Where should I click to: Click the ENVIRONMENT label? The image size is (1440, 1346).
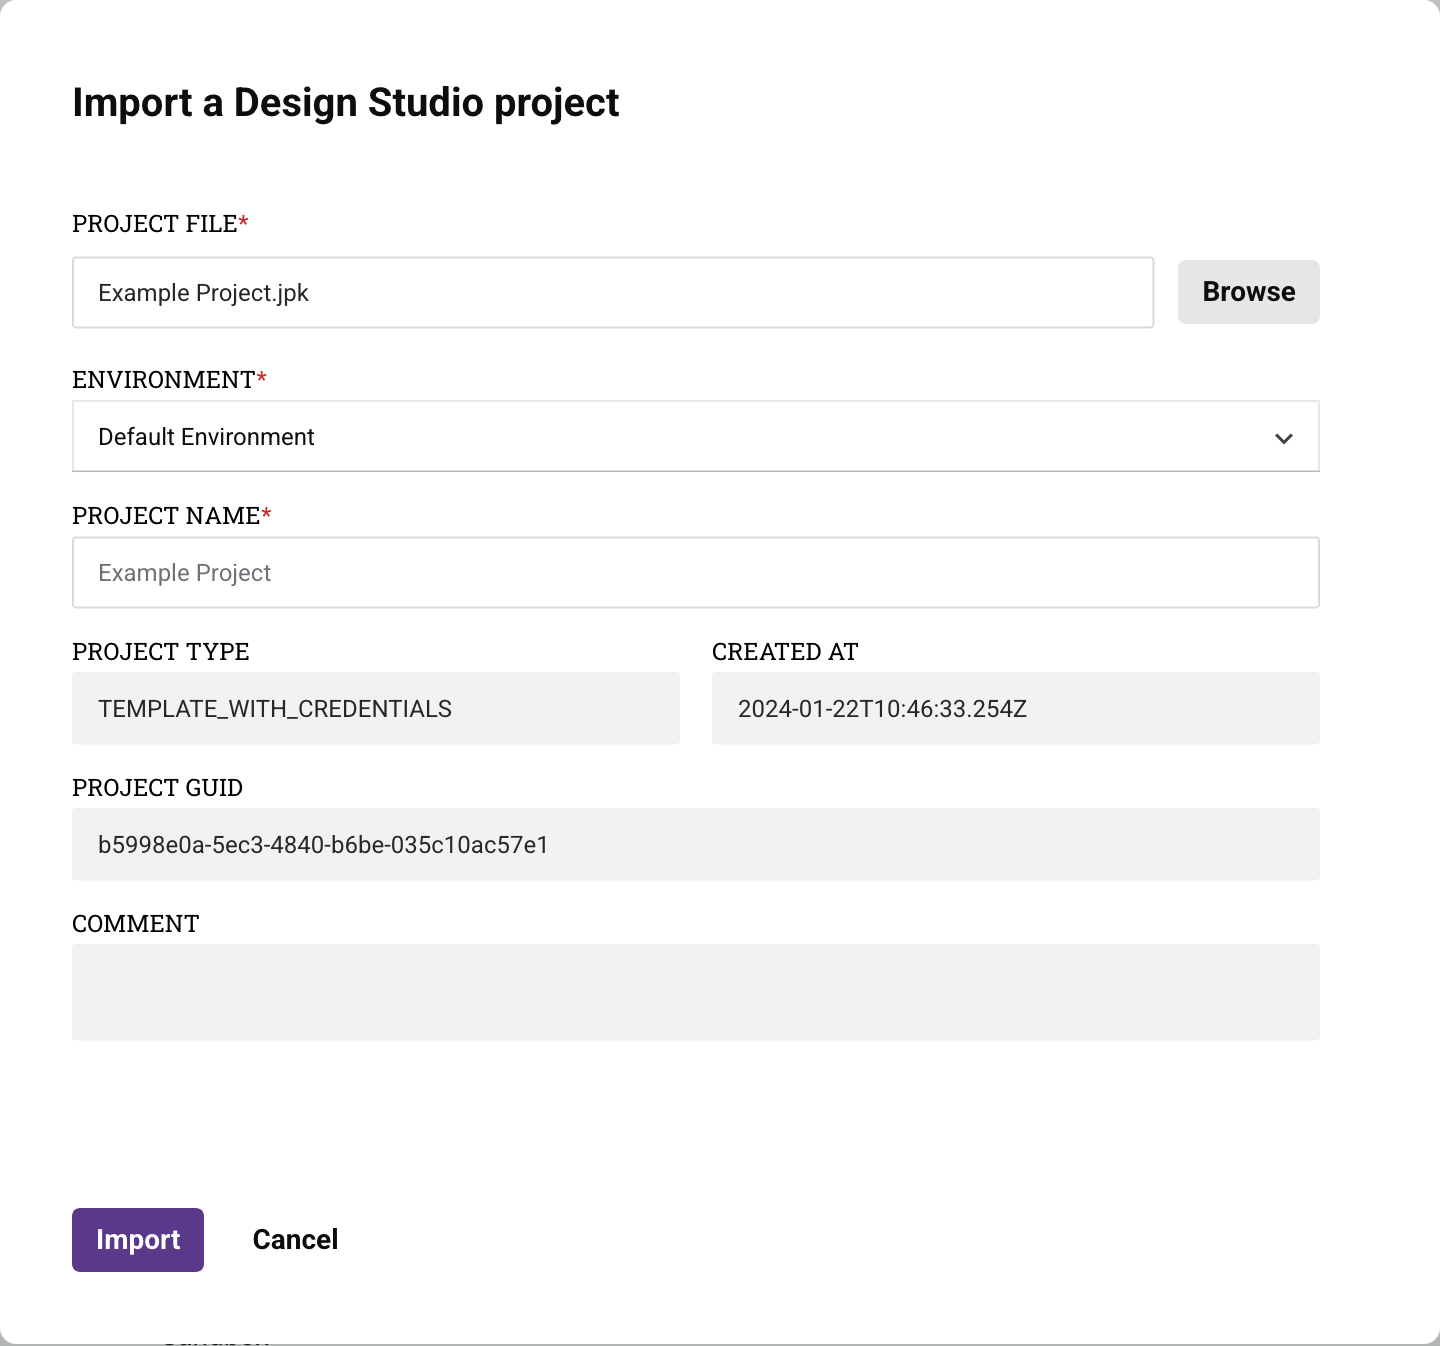(163, 380)
